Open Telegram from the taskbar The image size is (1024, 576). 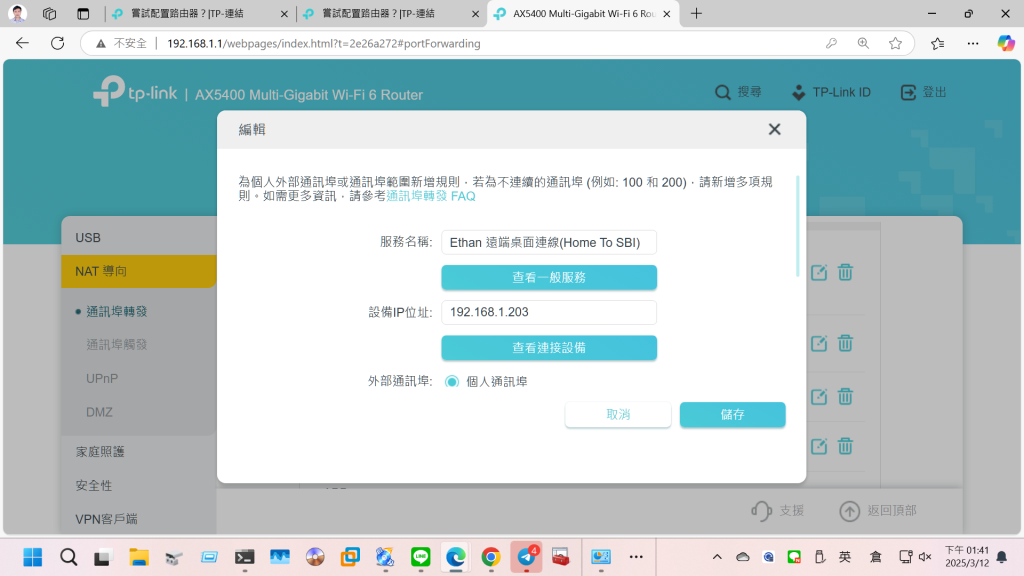point(526,556)
